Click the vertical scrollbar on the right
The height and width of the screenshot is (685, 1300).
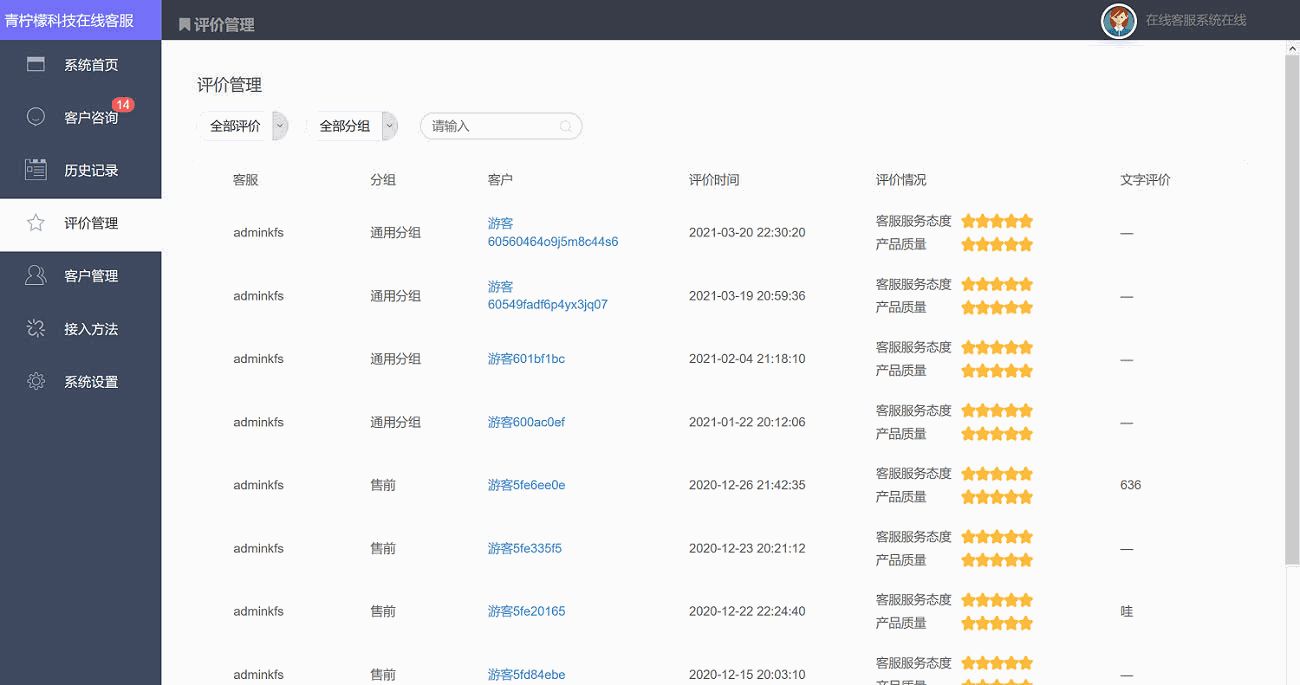(x=1291, y=300)
